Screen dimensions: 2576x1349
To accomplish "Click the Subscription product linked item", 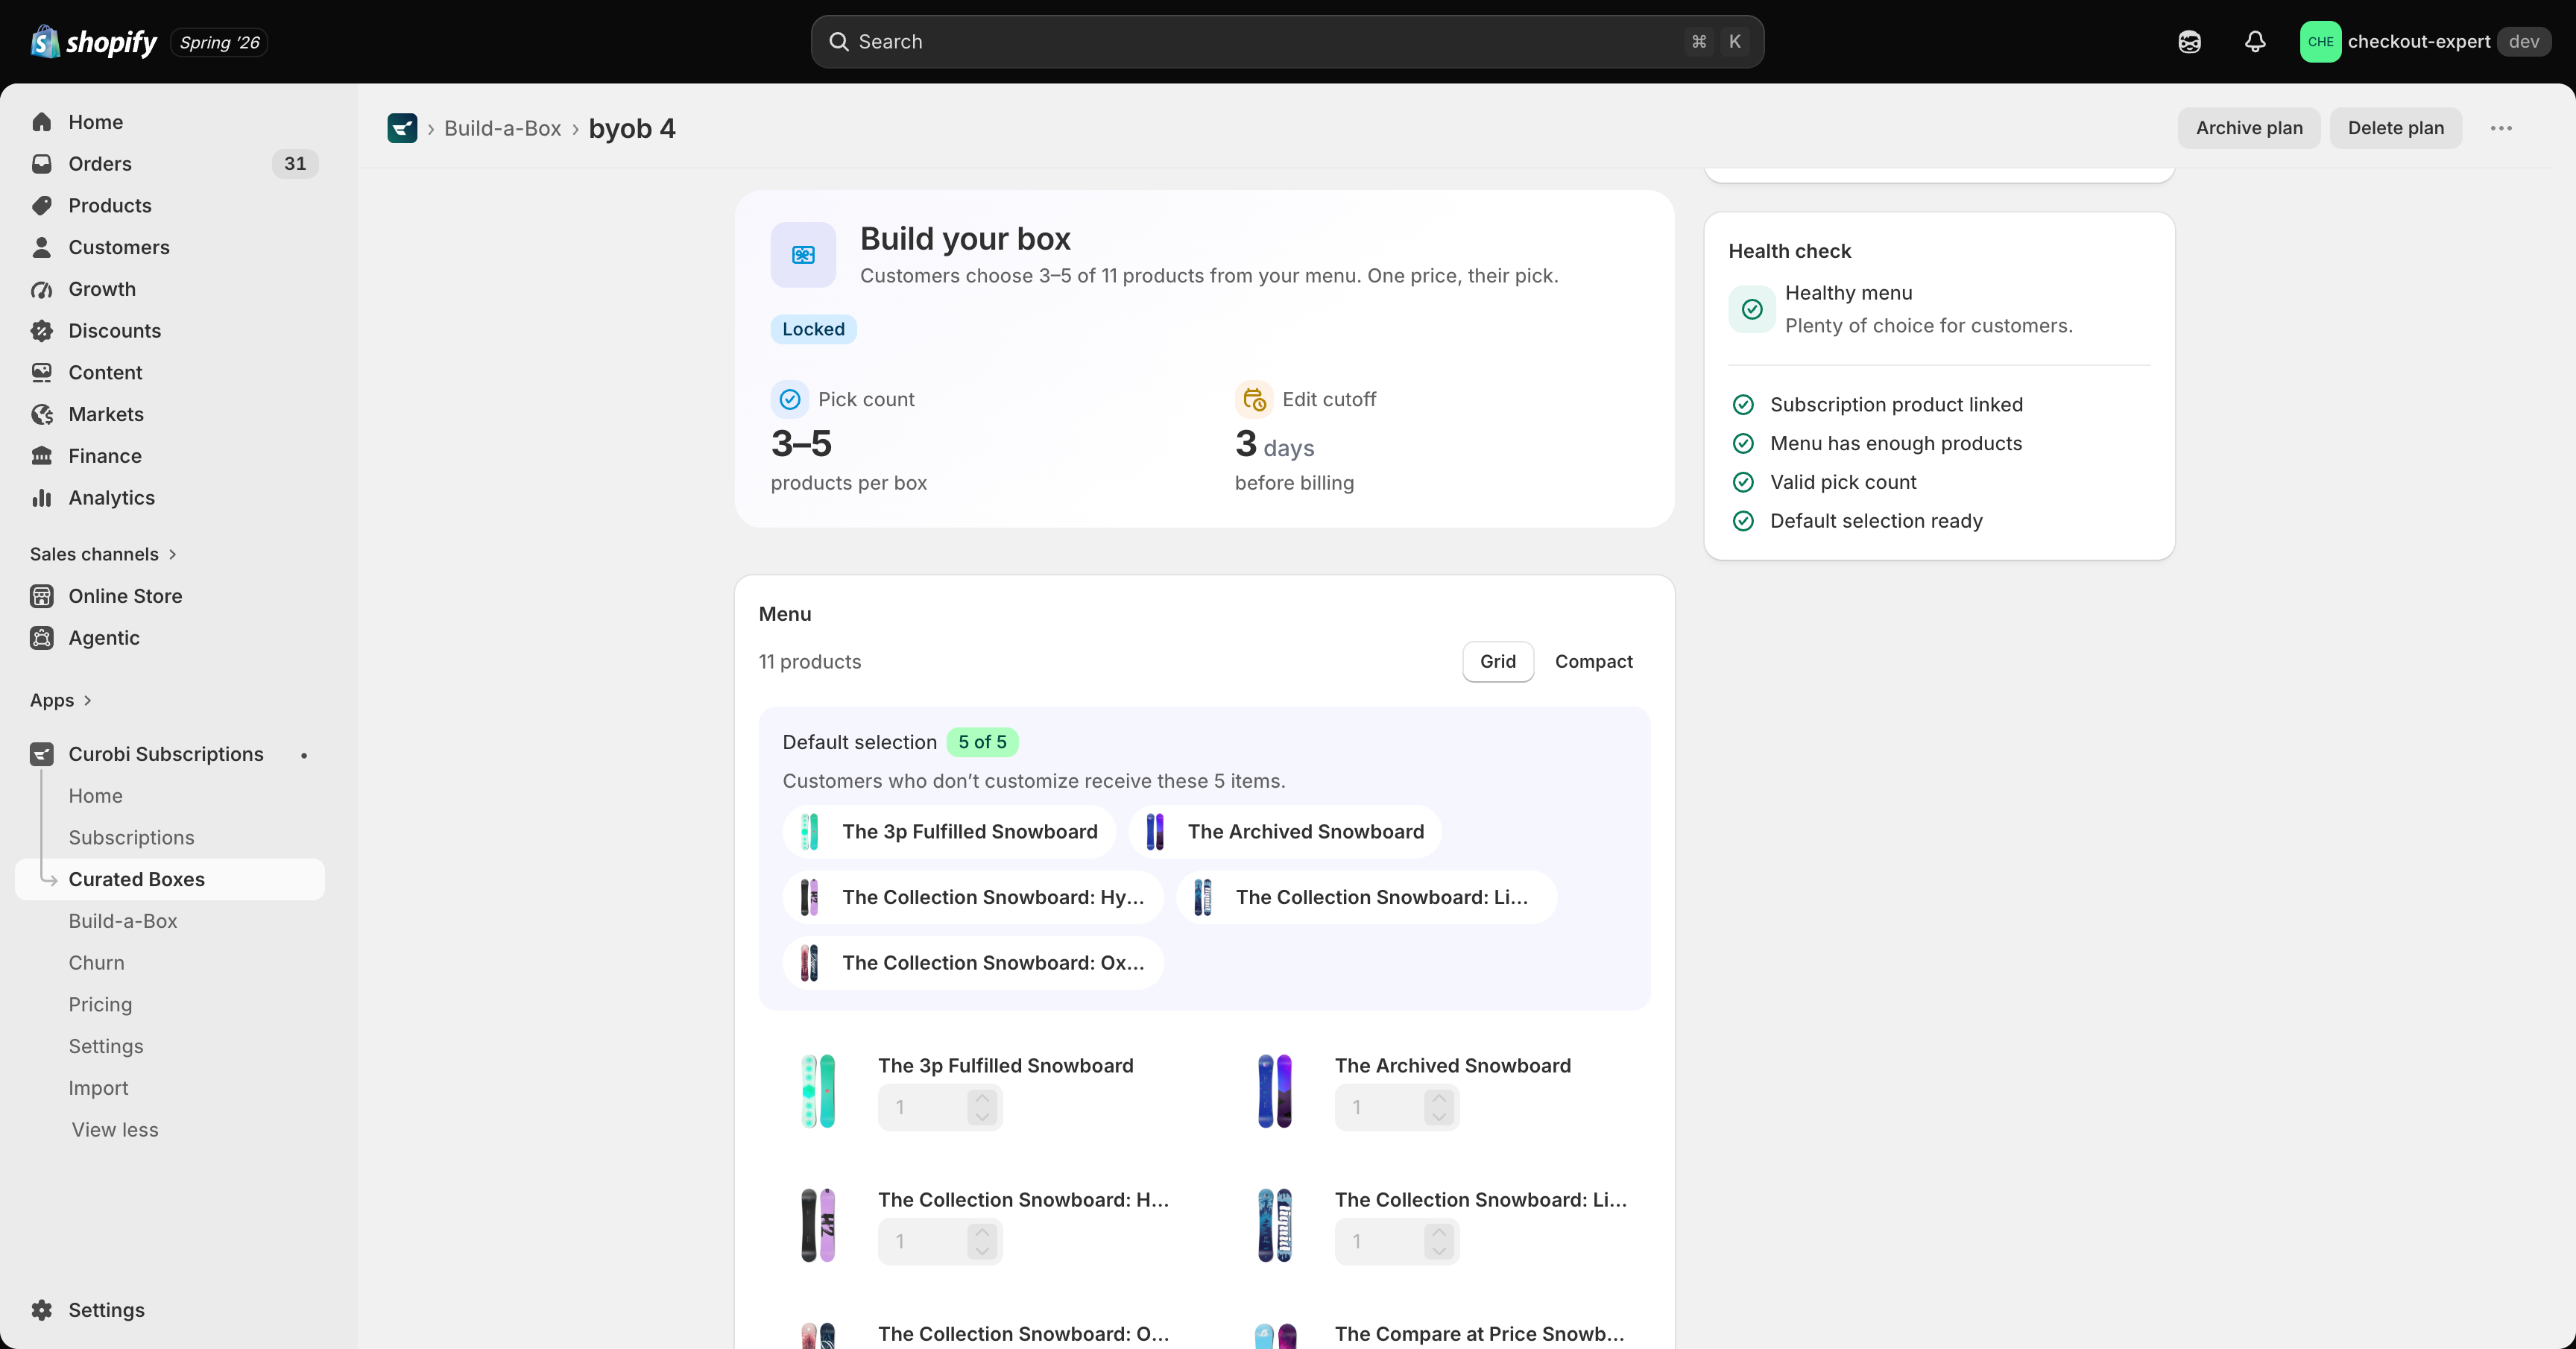I will pos(1877,405).
